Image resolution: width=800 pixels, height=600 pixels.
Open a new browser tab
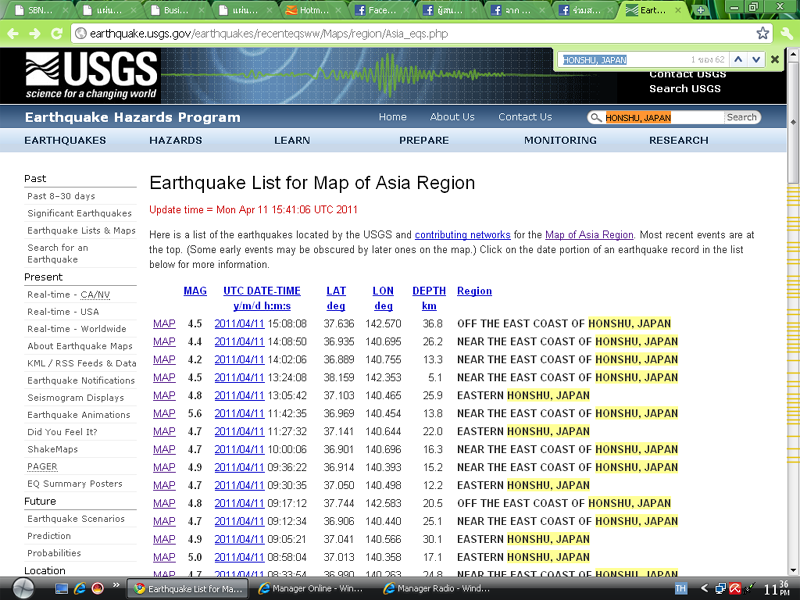[701, 10]
